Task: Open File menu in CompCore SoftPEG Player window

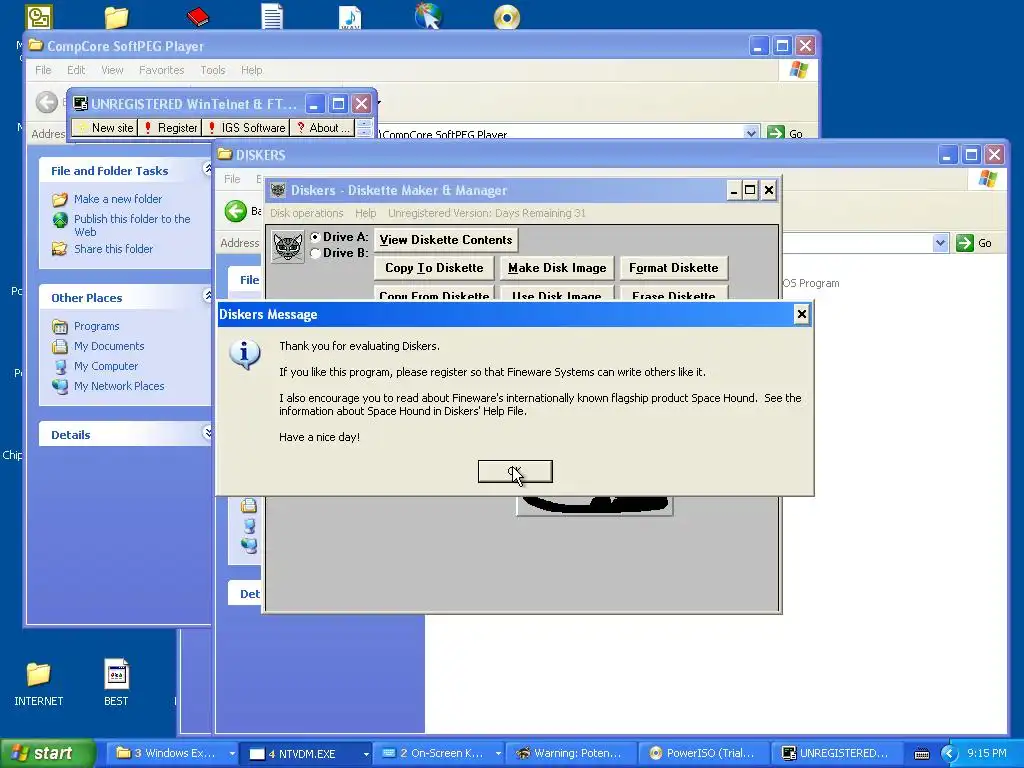Action: (43, 70)
